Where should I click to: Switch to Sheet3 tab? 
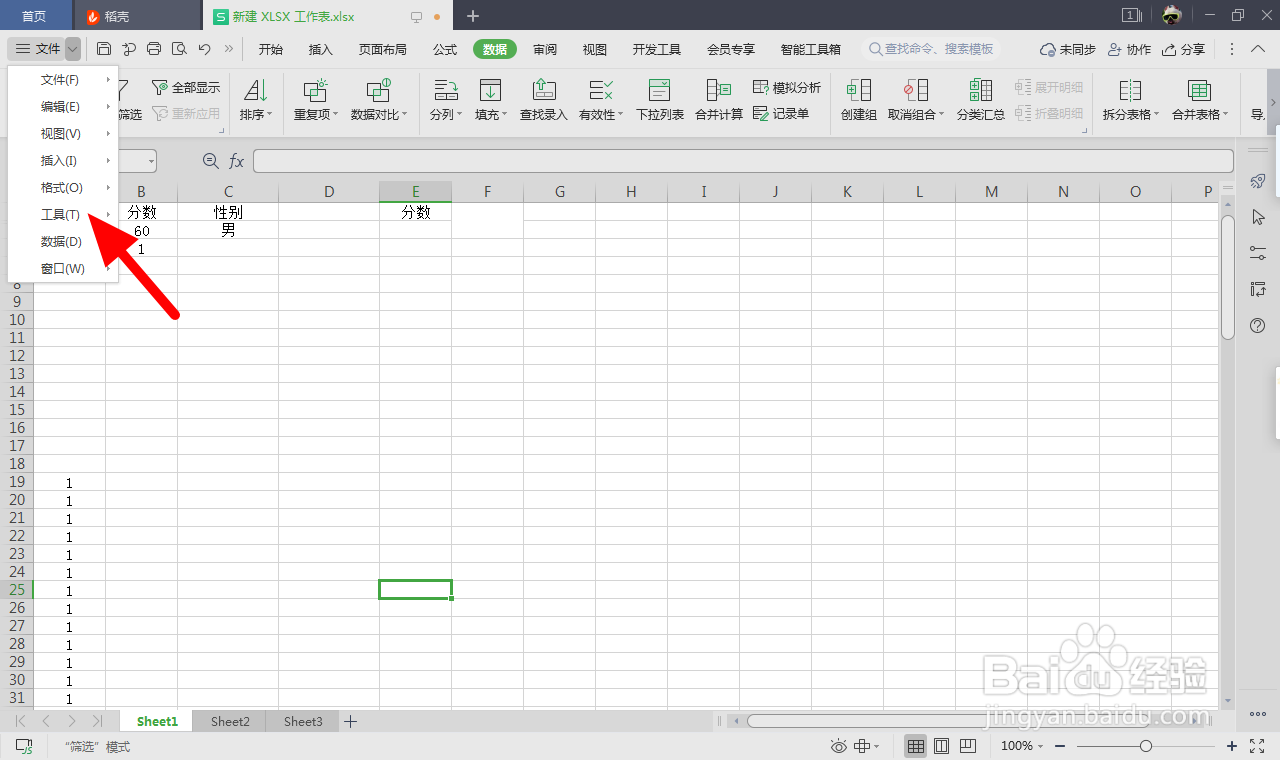click(303, 721)
